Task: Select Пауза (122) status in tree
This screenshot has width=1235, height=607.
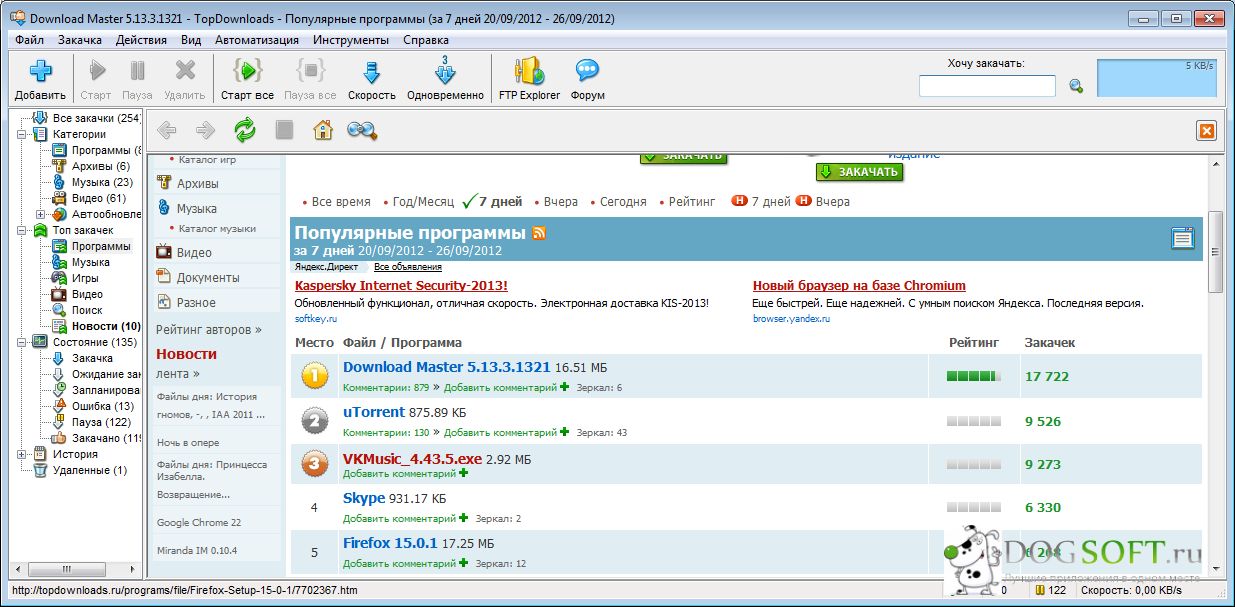Action: (x=101, y=422)
